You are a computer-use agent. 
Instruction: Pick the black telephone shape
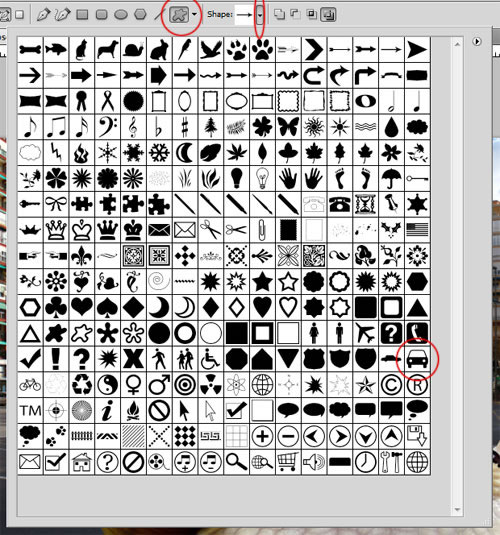tap(340, 204)
